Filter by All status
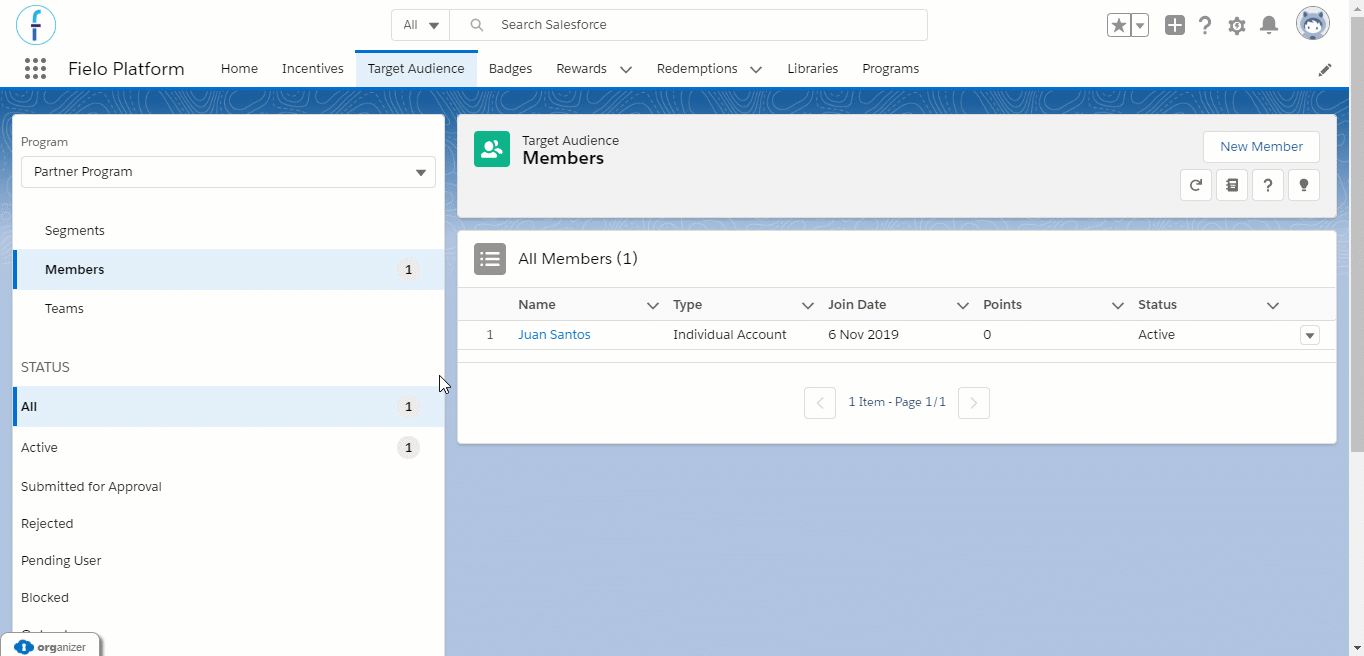This screenshot has width=1364, height=656. tap(228, 407)
